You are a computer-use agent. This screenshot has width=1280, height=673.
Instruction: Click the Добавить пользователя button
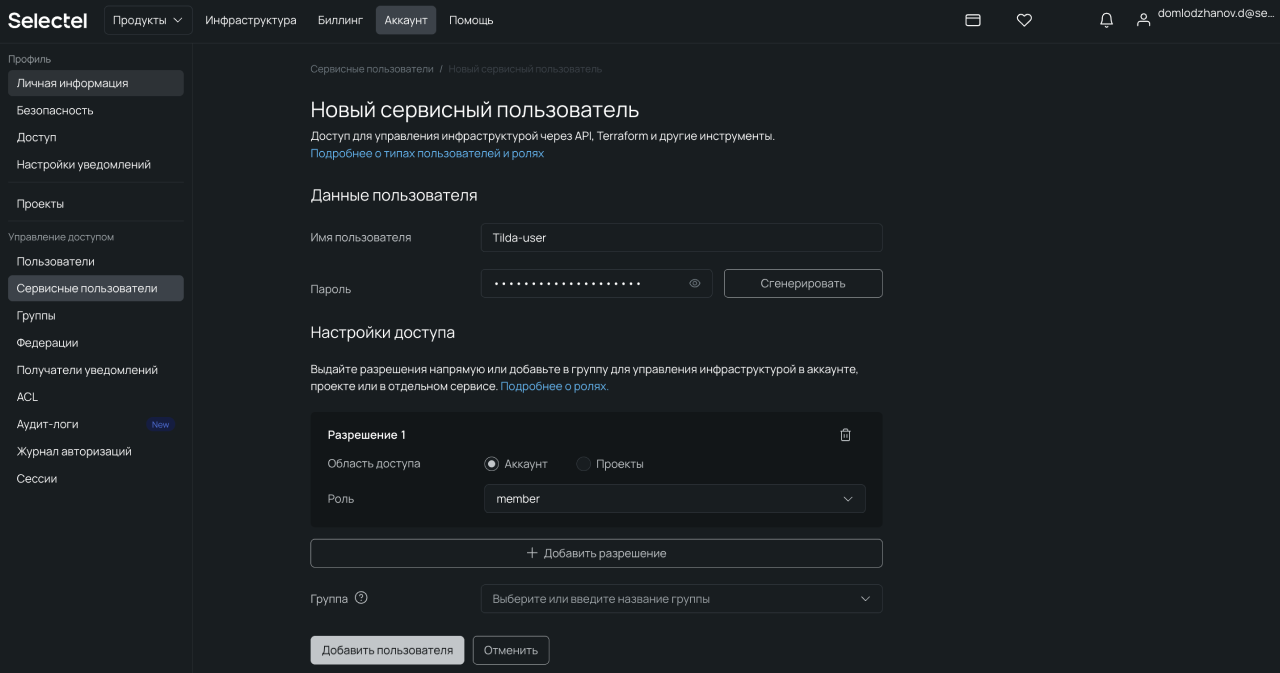pyautogui.click(x=387, y=649)
